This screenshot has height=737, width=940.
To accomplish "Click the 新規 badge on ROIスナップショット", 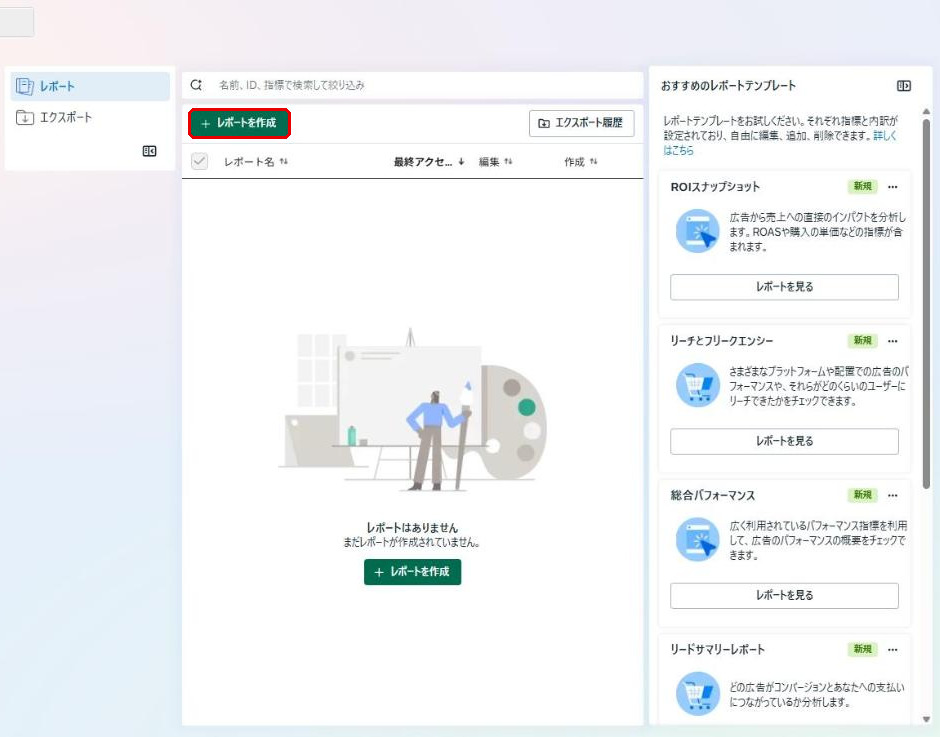I will point(863,186).
